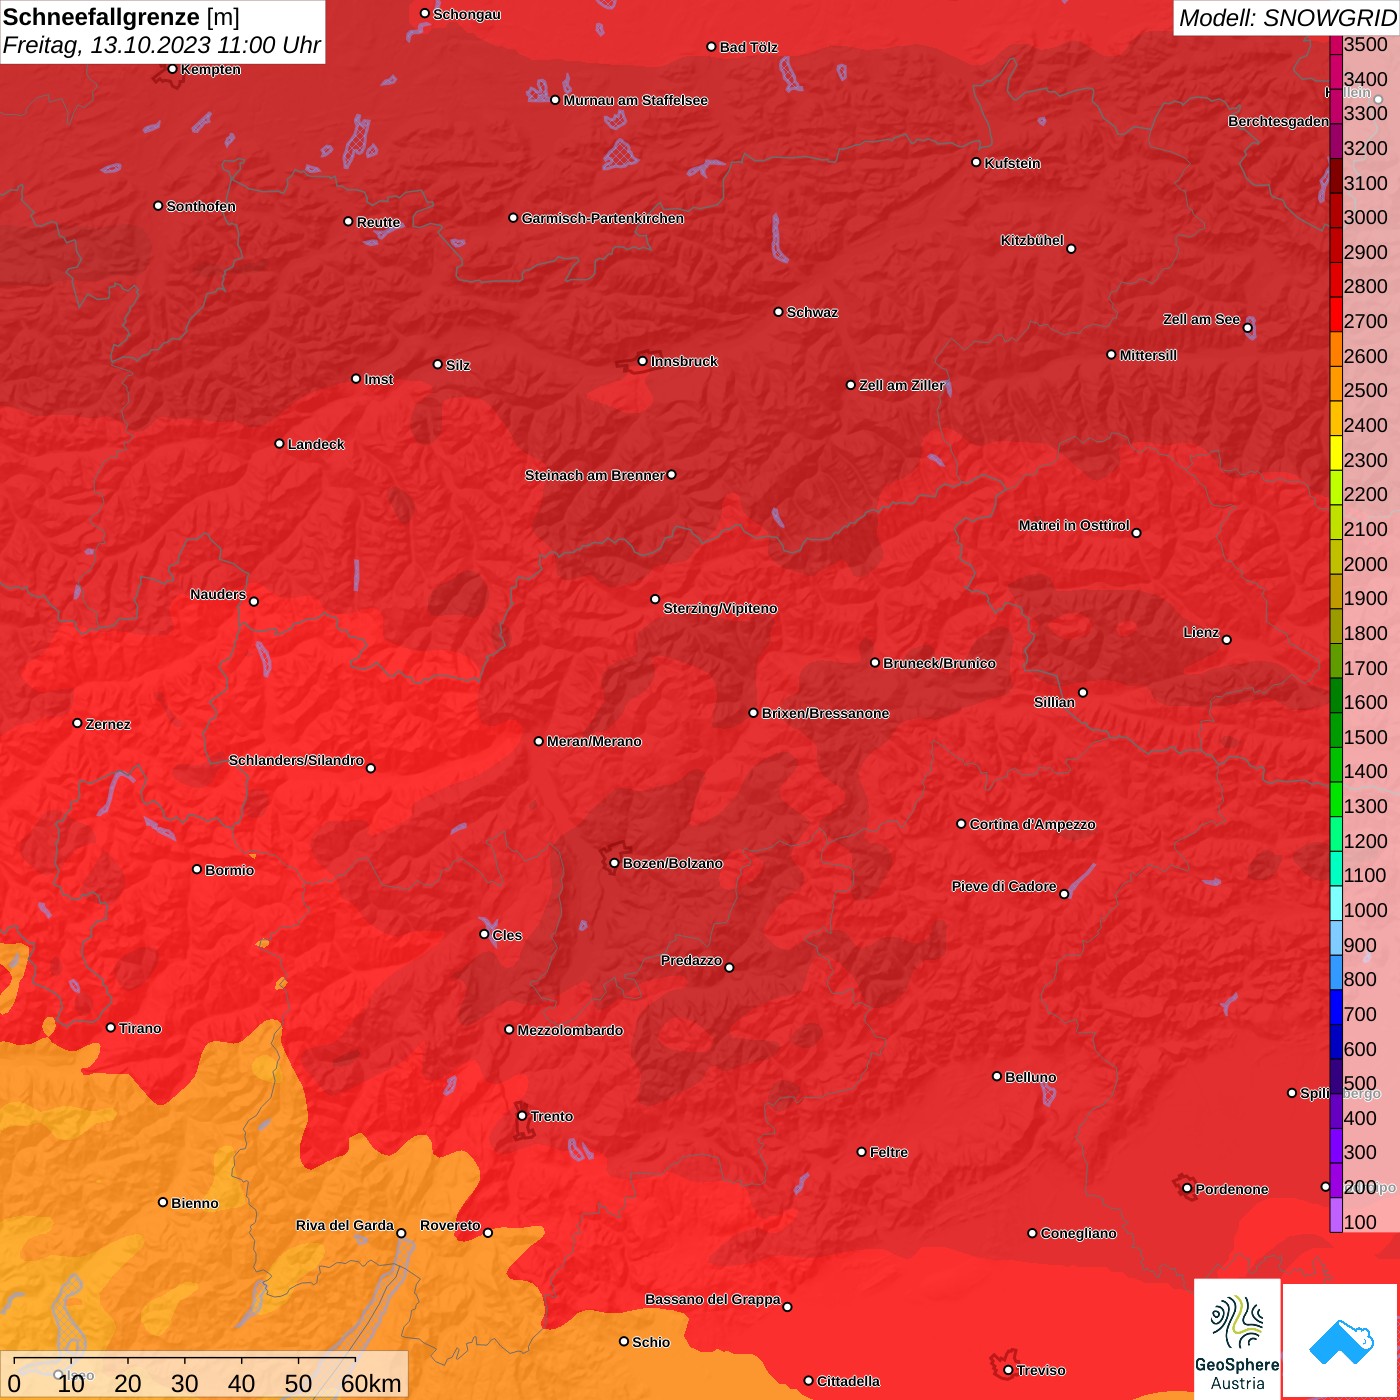This screenshot has width=1400, height=1400.
Task: Click the "Sterzing/Vipiteno" map label
Action: 720,608
